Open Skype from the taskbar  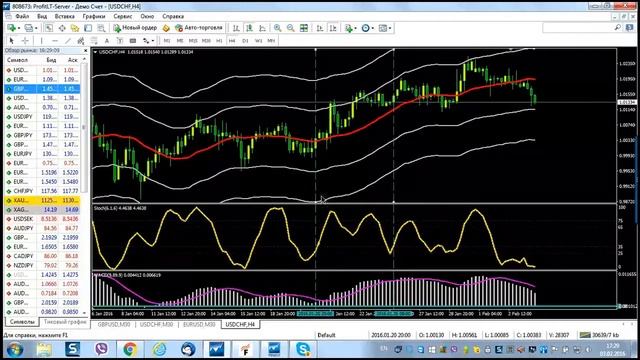pos(302,349)
